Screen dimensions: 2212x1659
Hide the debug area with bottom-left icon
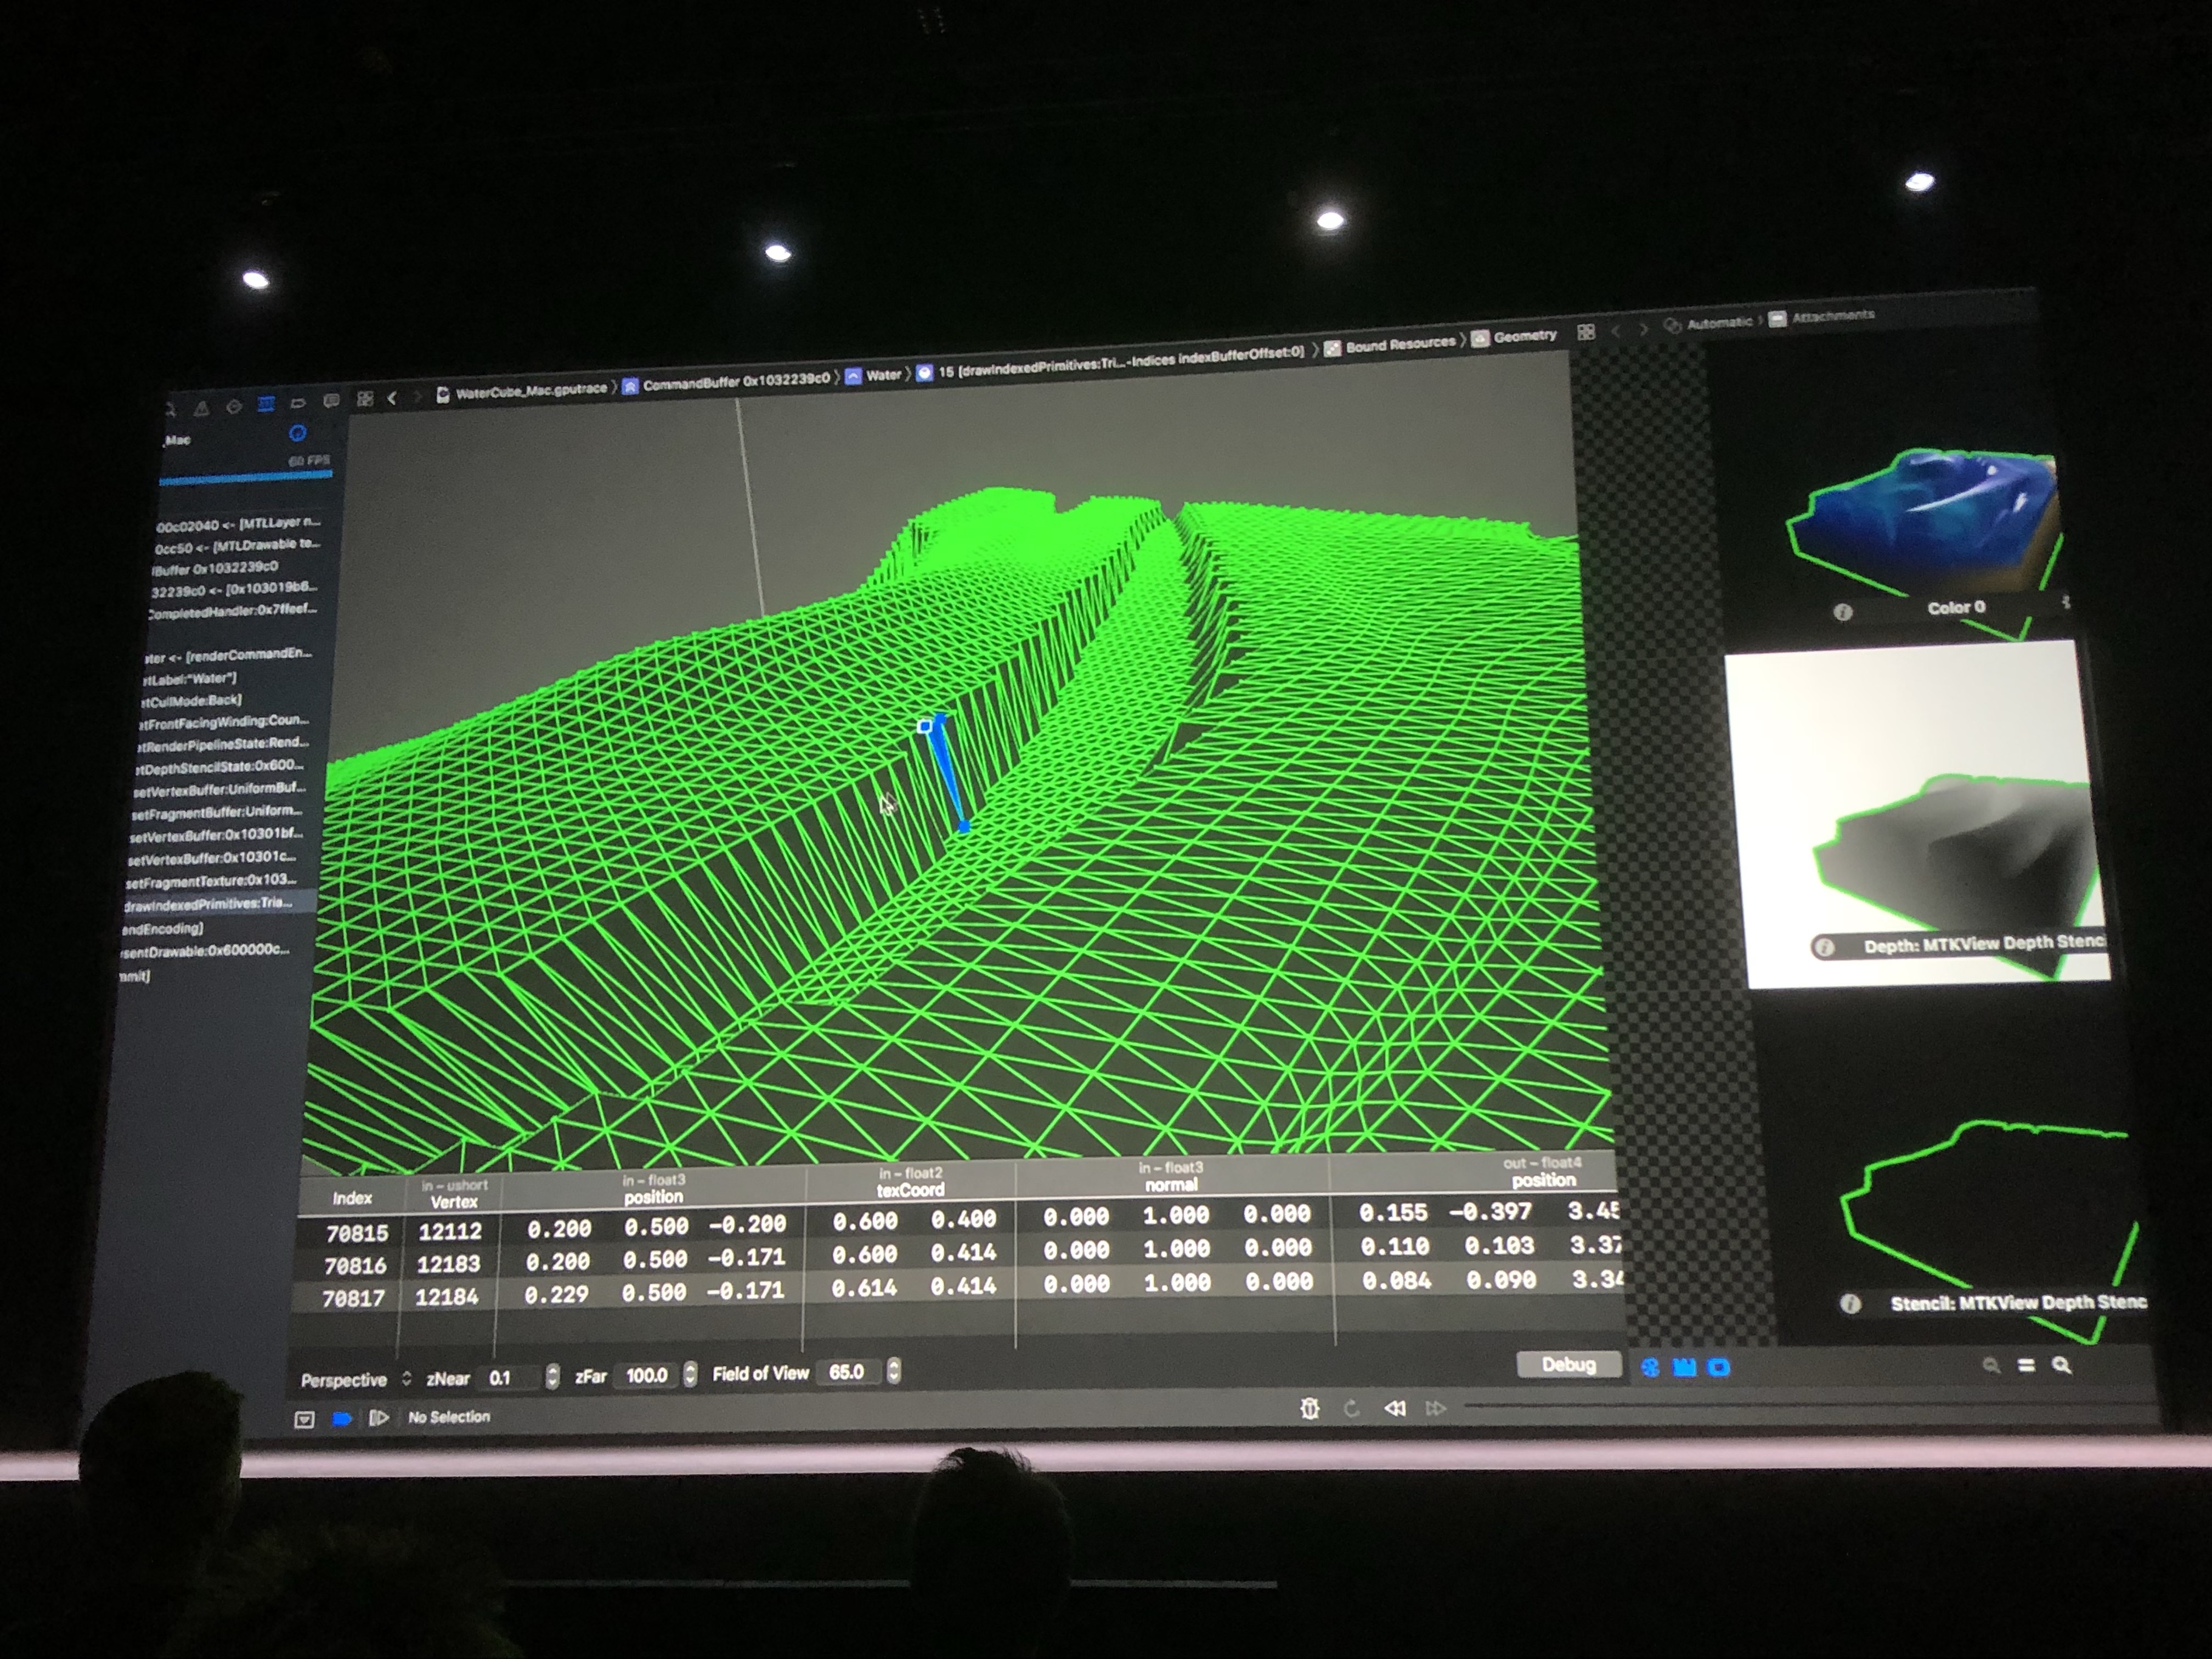[x=305, y=1419]
